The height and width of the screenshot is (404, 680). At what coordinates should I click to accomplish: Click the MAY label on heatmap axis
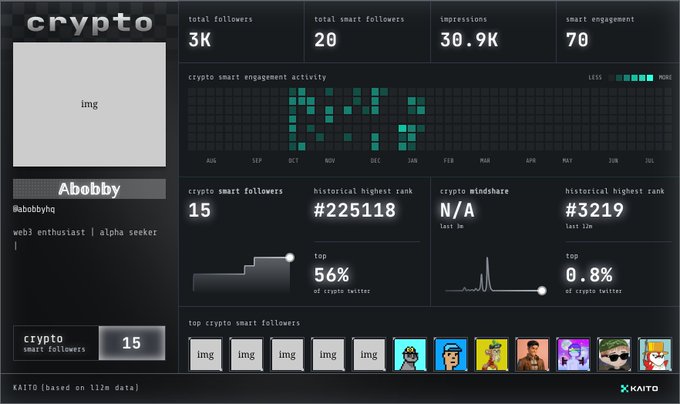(x=567, y=160)
